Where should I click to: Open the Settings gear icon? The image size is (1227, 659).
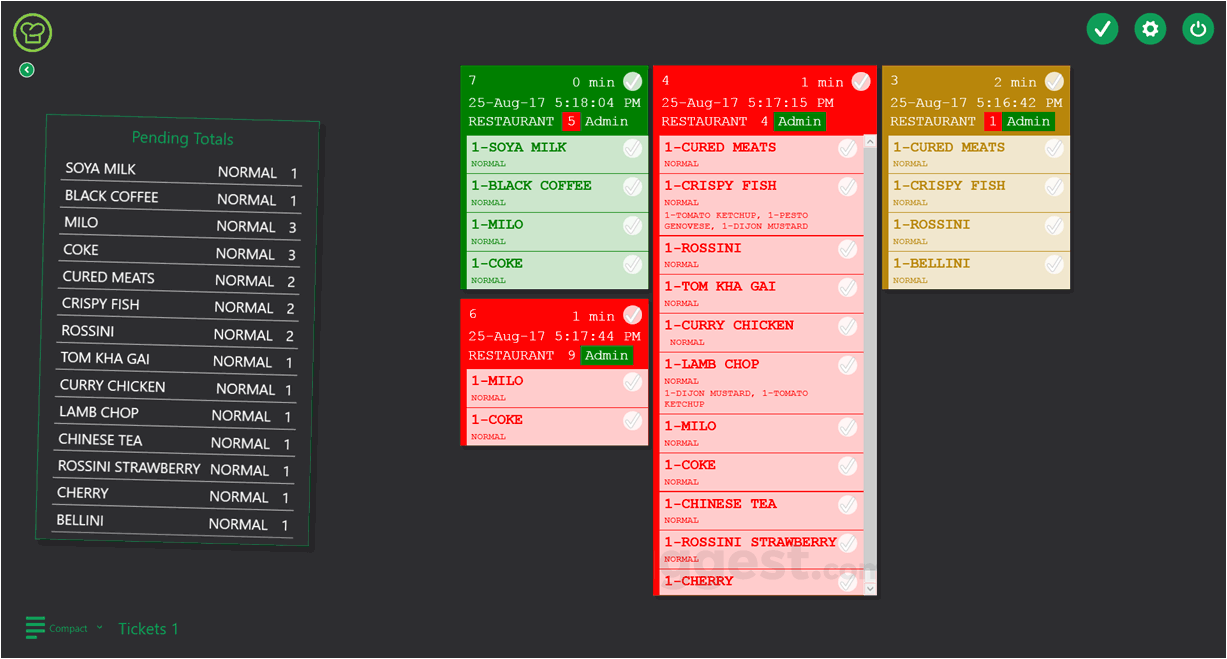(x=1150, y=29)
